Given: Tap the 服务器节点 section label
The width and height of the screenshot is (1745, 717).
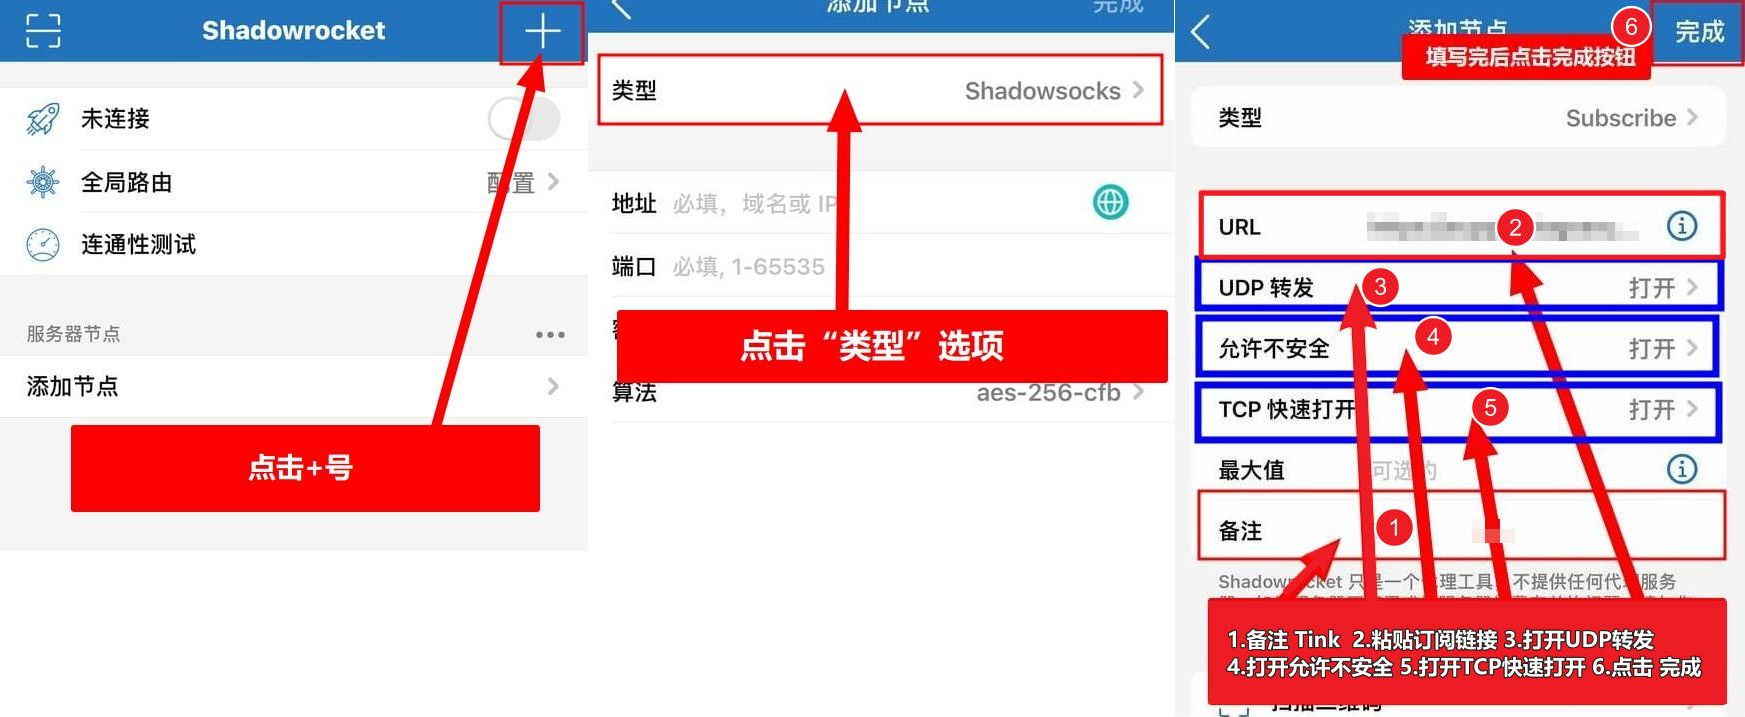Looking at the screenshot, I should 73,334.
